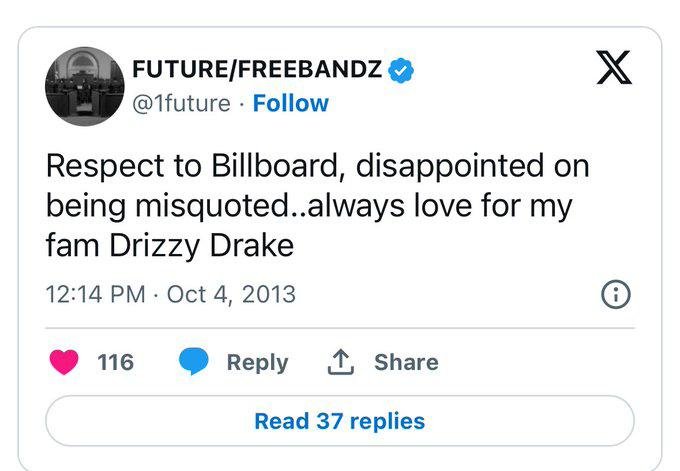The image size is (680, 471).
Task: Click "Drizzy Drake" in the tweet text
Action: [189, 244]
